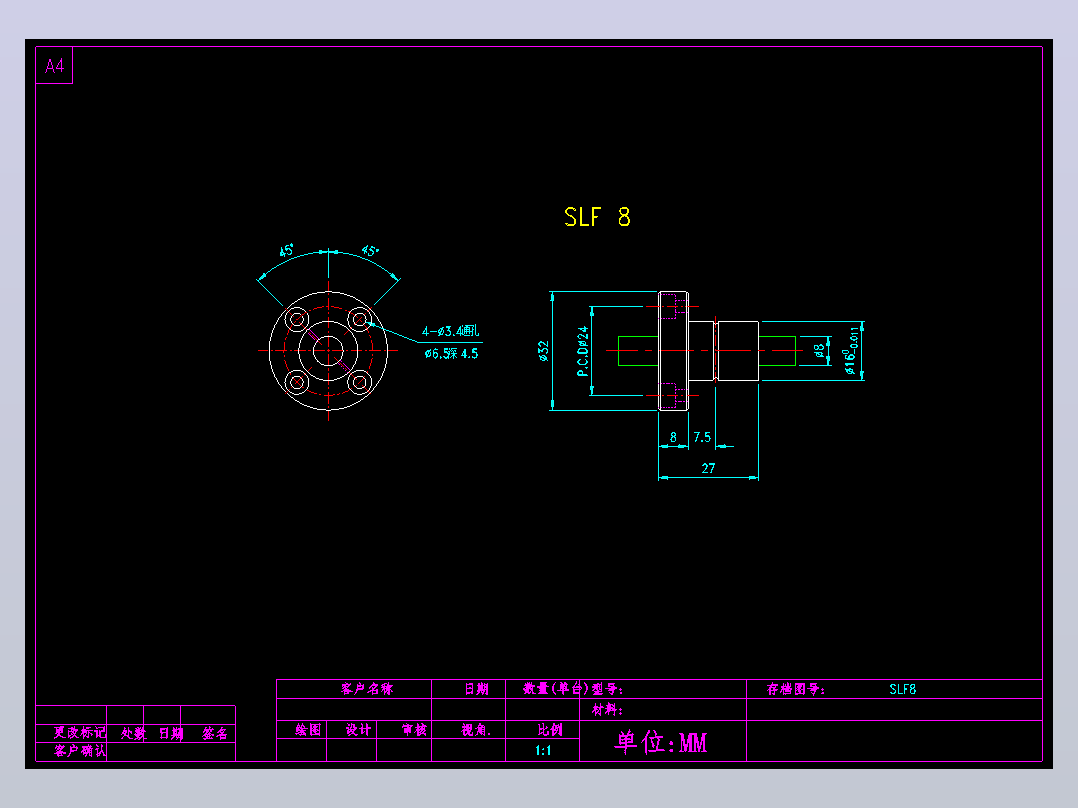Select the upper-right counterbored bolt hole

click(360, 319)
